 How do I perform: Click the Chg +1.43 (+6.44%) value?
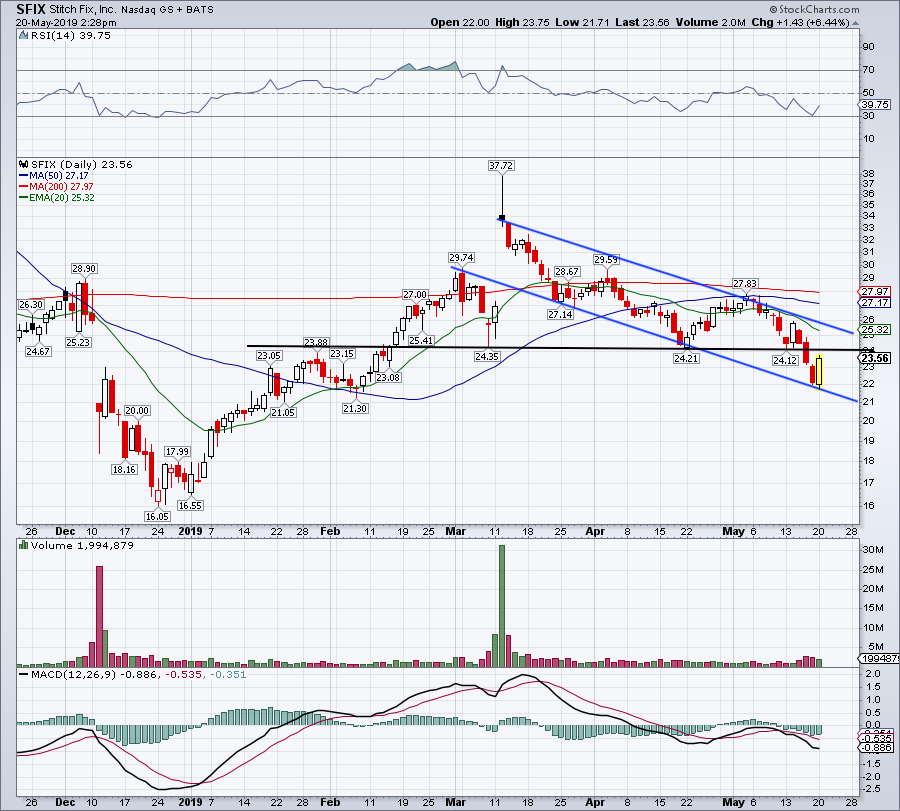800,22
